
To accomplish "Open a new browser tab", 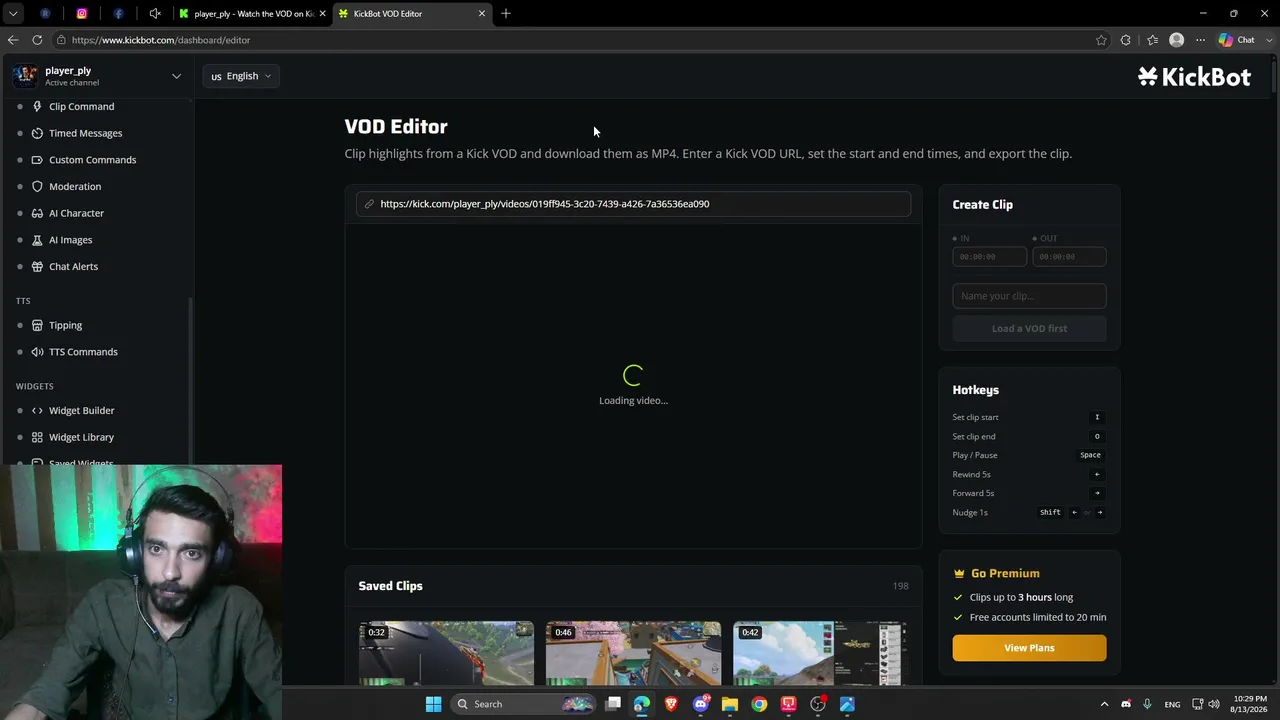I will 506,14.
